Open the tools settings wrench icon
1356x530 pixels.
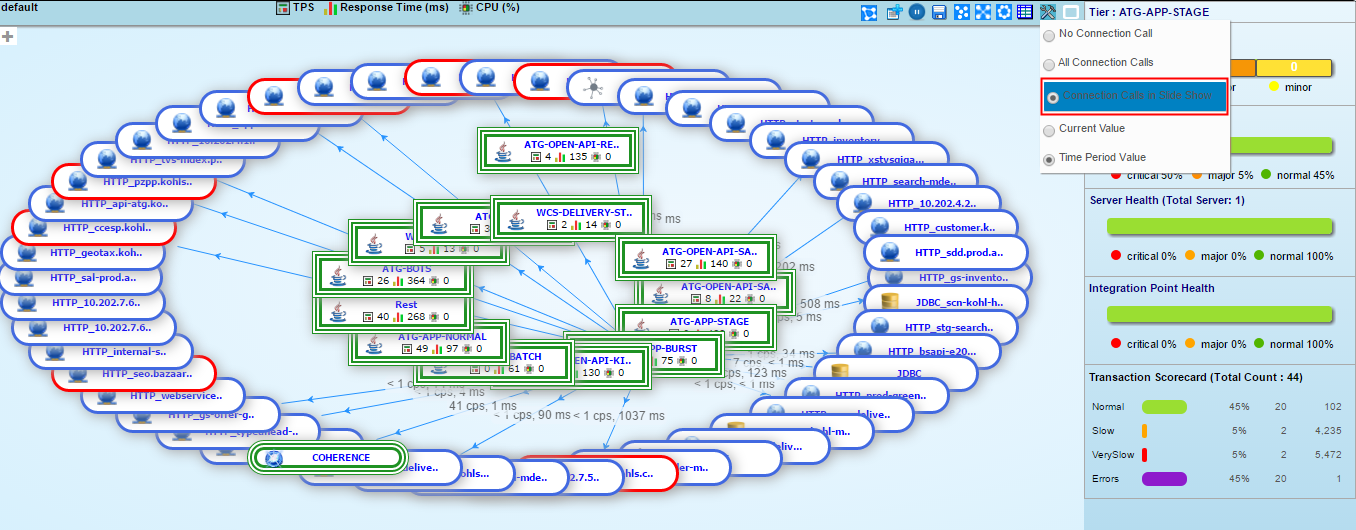(x=1048, y=12)
